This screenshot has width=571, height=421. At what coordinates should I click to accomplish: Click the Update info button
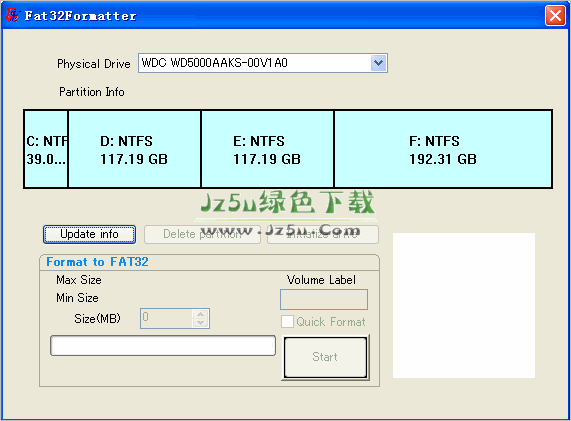coord(89,234)
